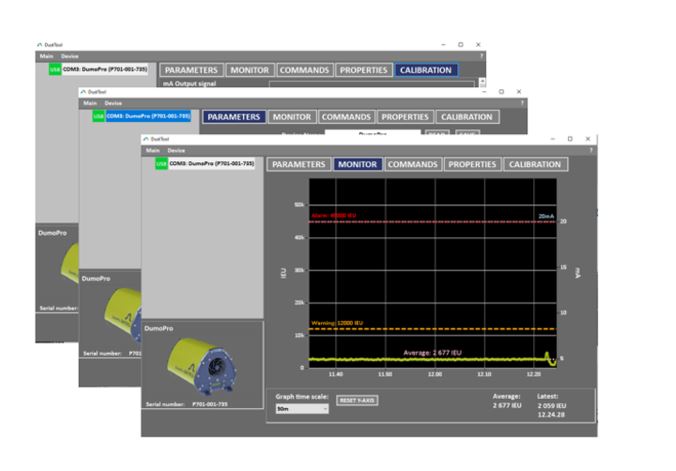The image size is (676, 471).
Task: Select PROPERTIES tab in the front window
Action: [x=472, y=164]
